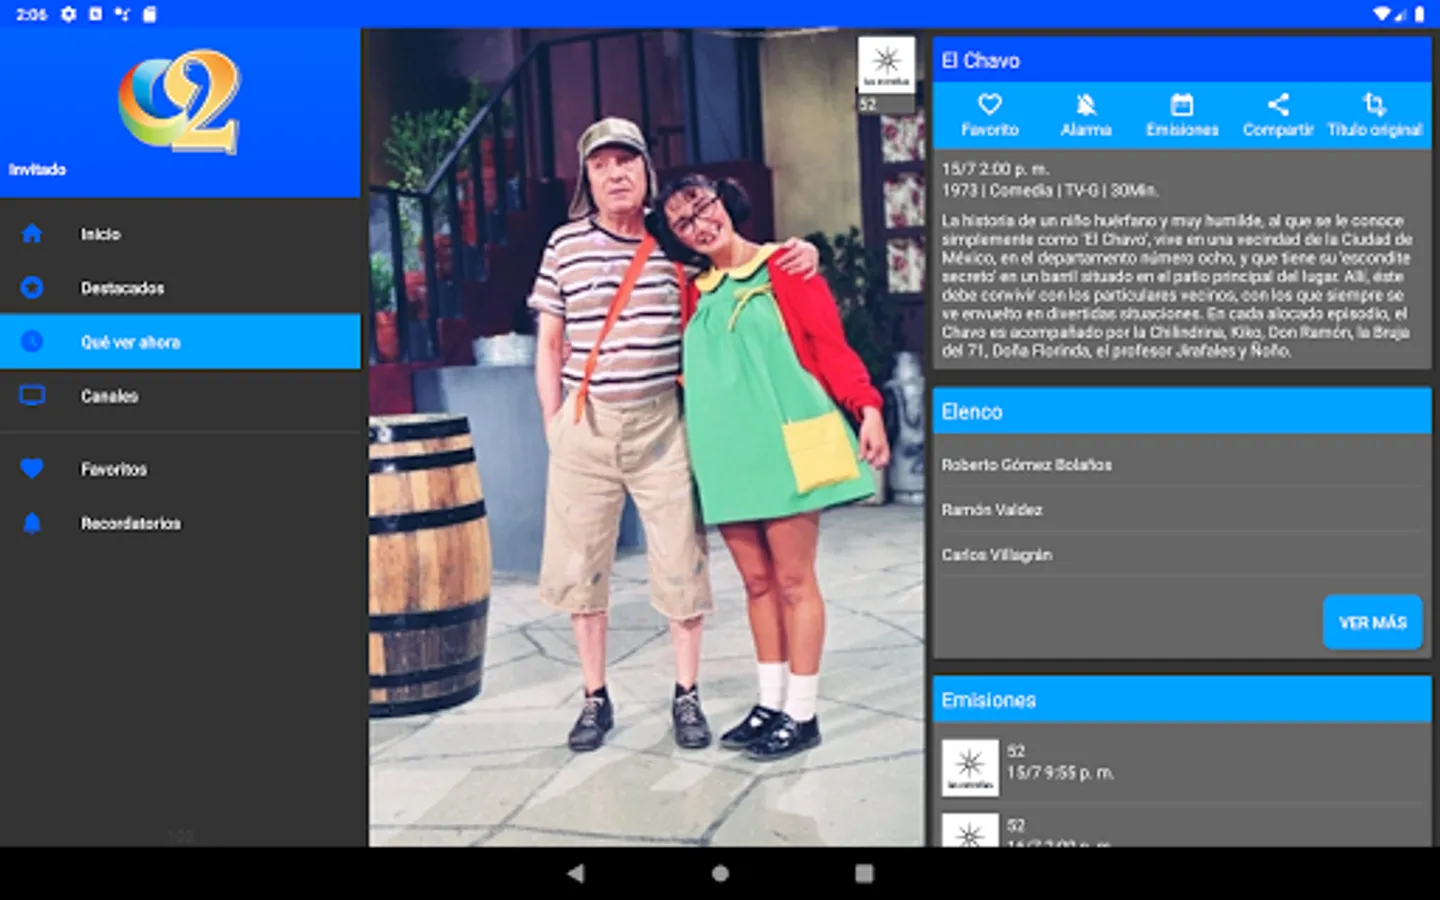Screen dimensions: 1440x900
Task: Click the VER MÁS button under Elenco
Action: (x=1372, y=622)
